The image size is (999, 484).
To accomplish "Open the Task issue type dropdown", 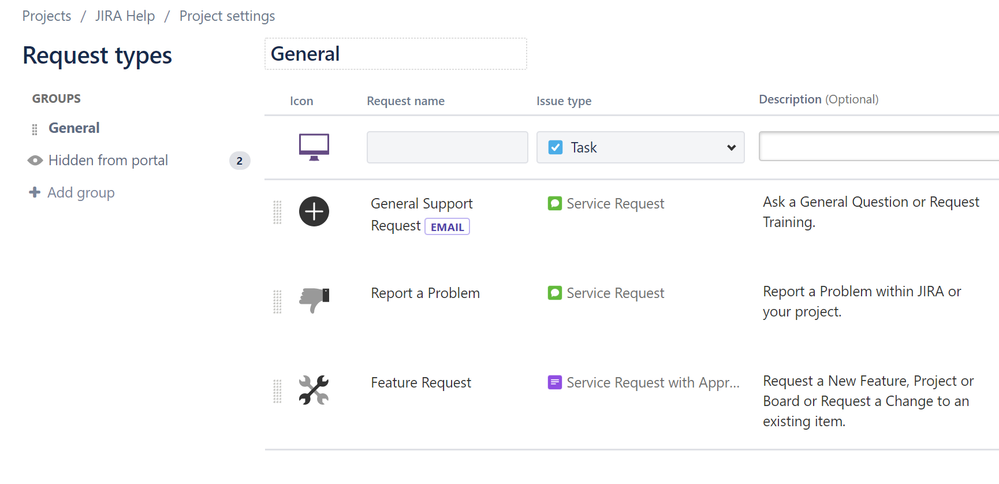I will 640,147.
